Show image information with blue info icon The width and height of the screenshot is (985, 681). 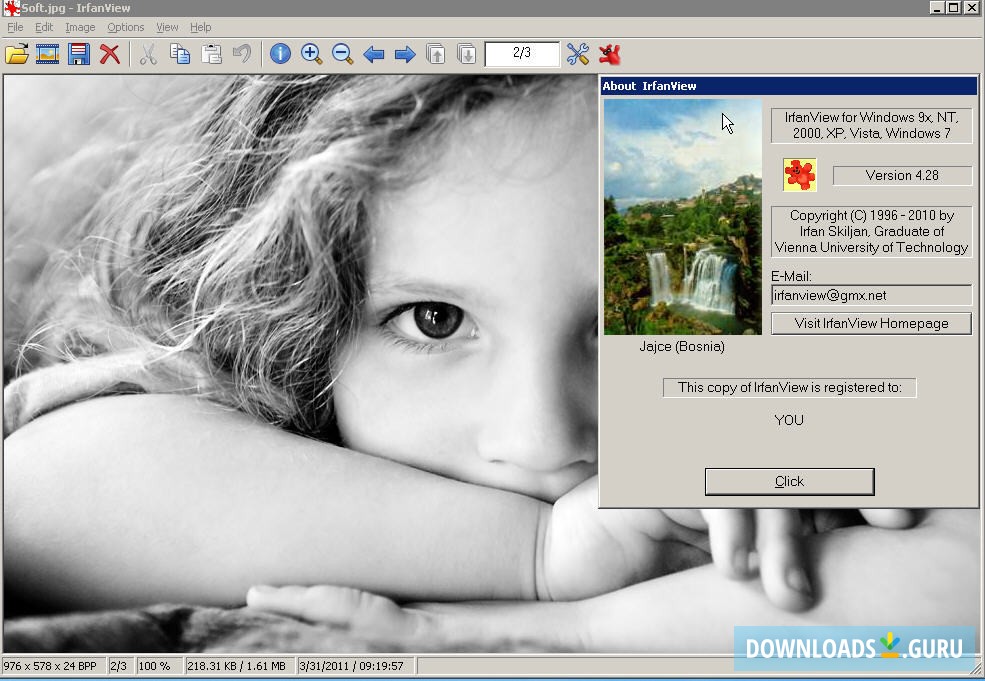pyautogui.click(x=280, y=54)
